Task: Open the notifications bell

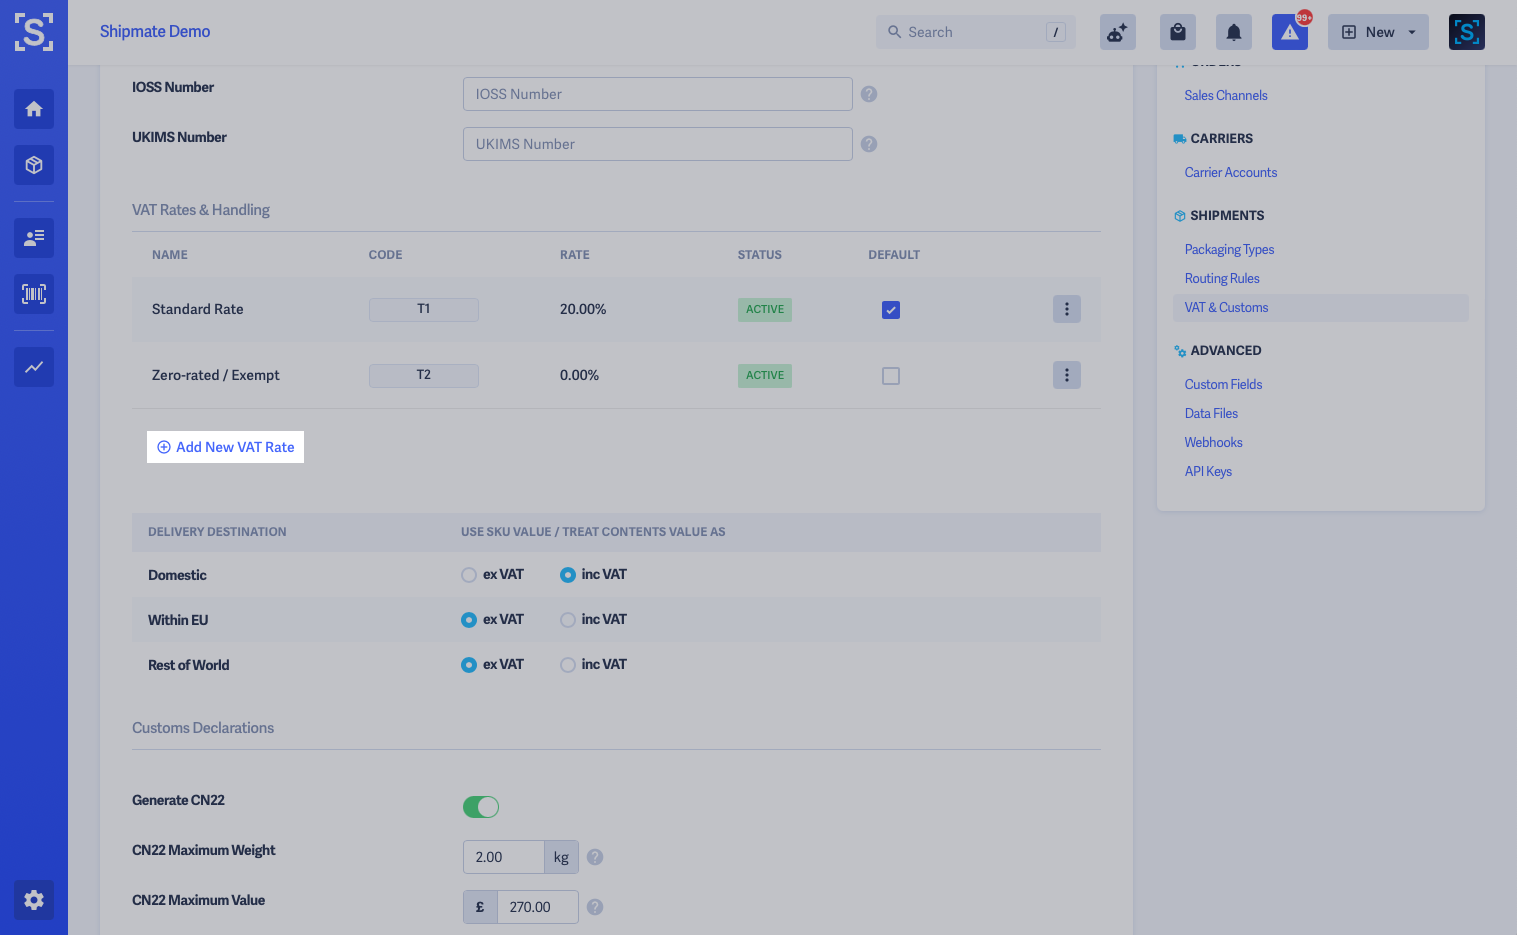Action: [1234, 32]
